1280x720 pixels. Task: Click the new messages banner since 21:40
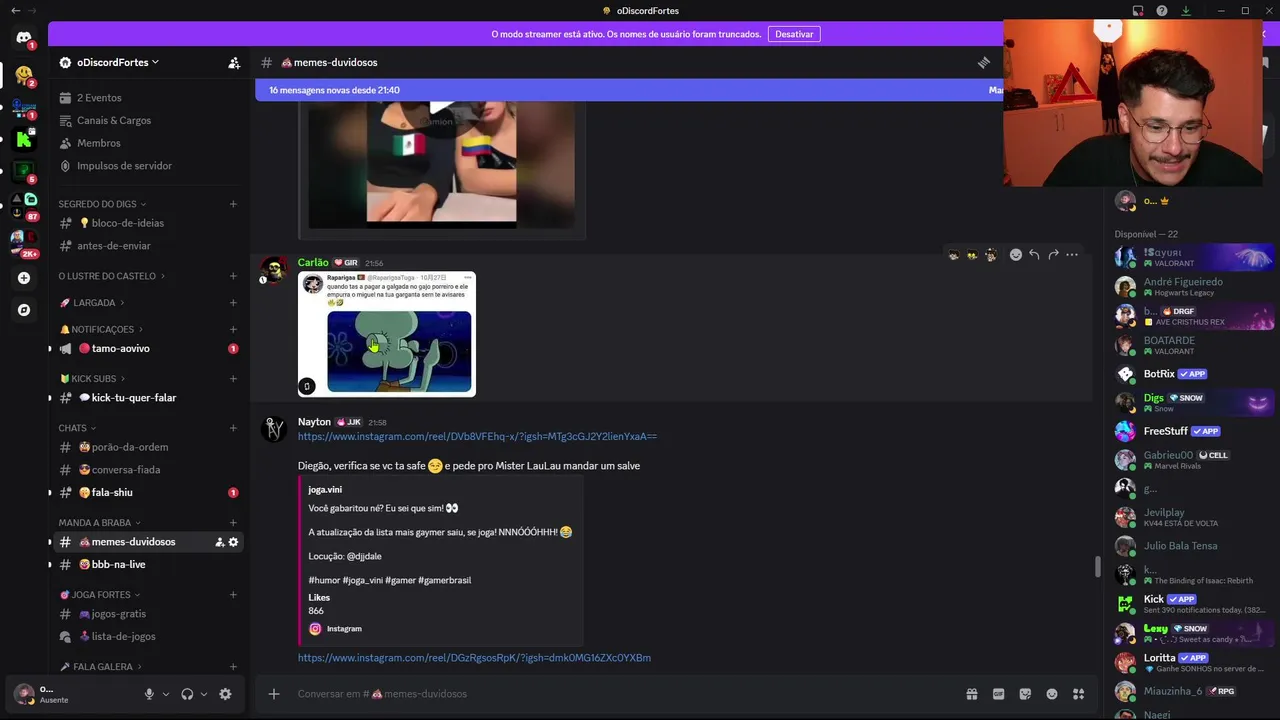point(630,90)
